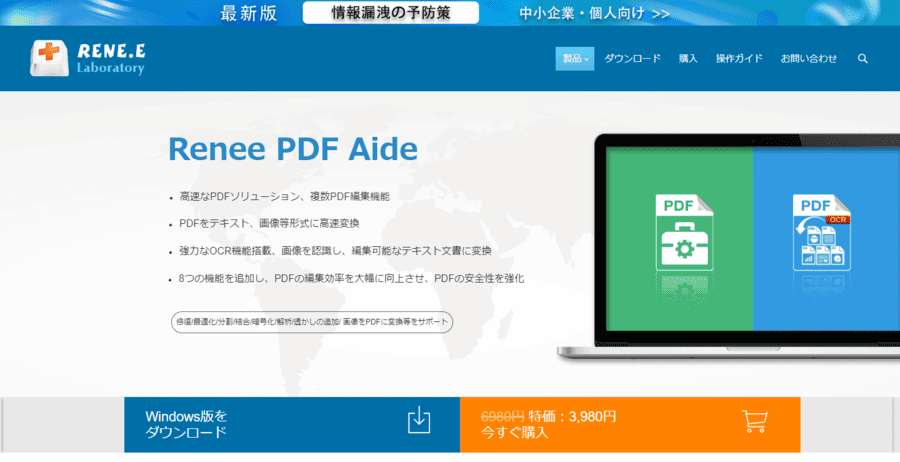
Task: Click the 高速なPDFソリューション bullet text
Action: coord(285,196)
